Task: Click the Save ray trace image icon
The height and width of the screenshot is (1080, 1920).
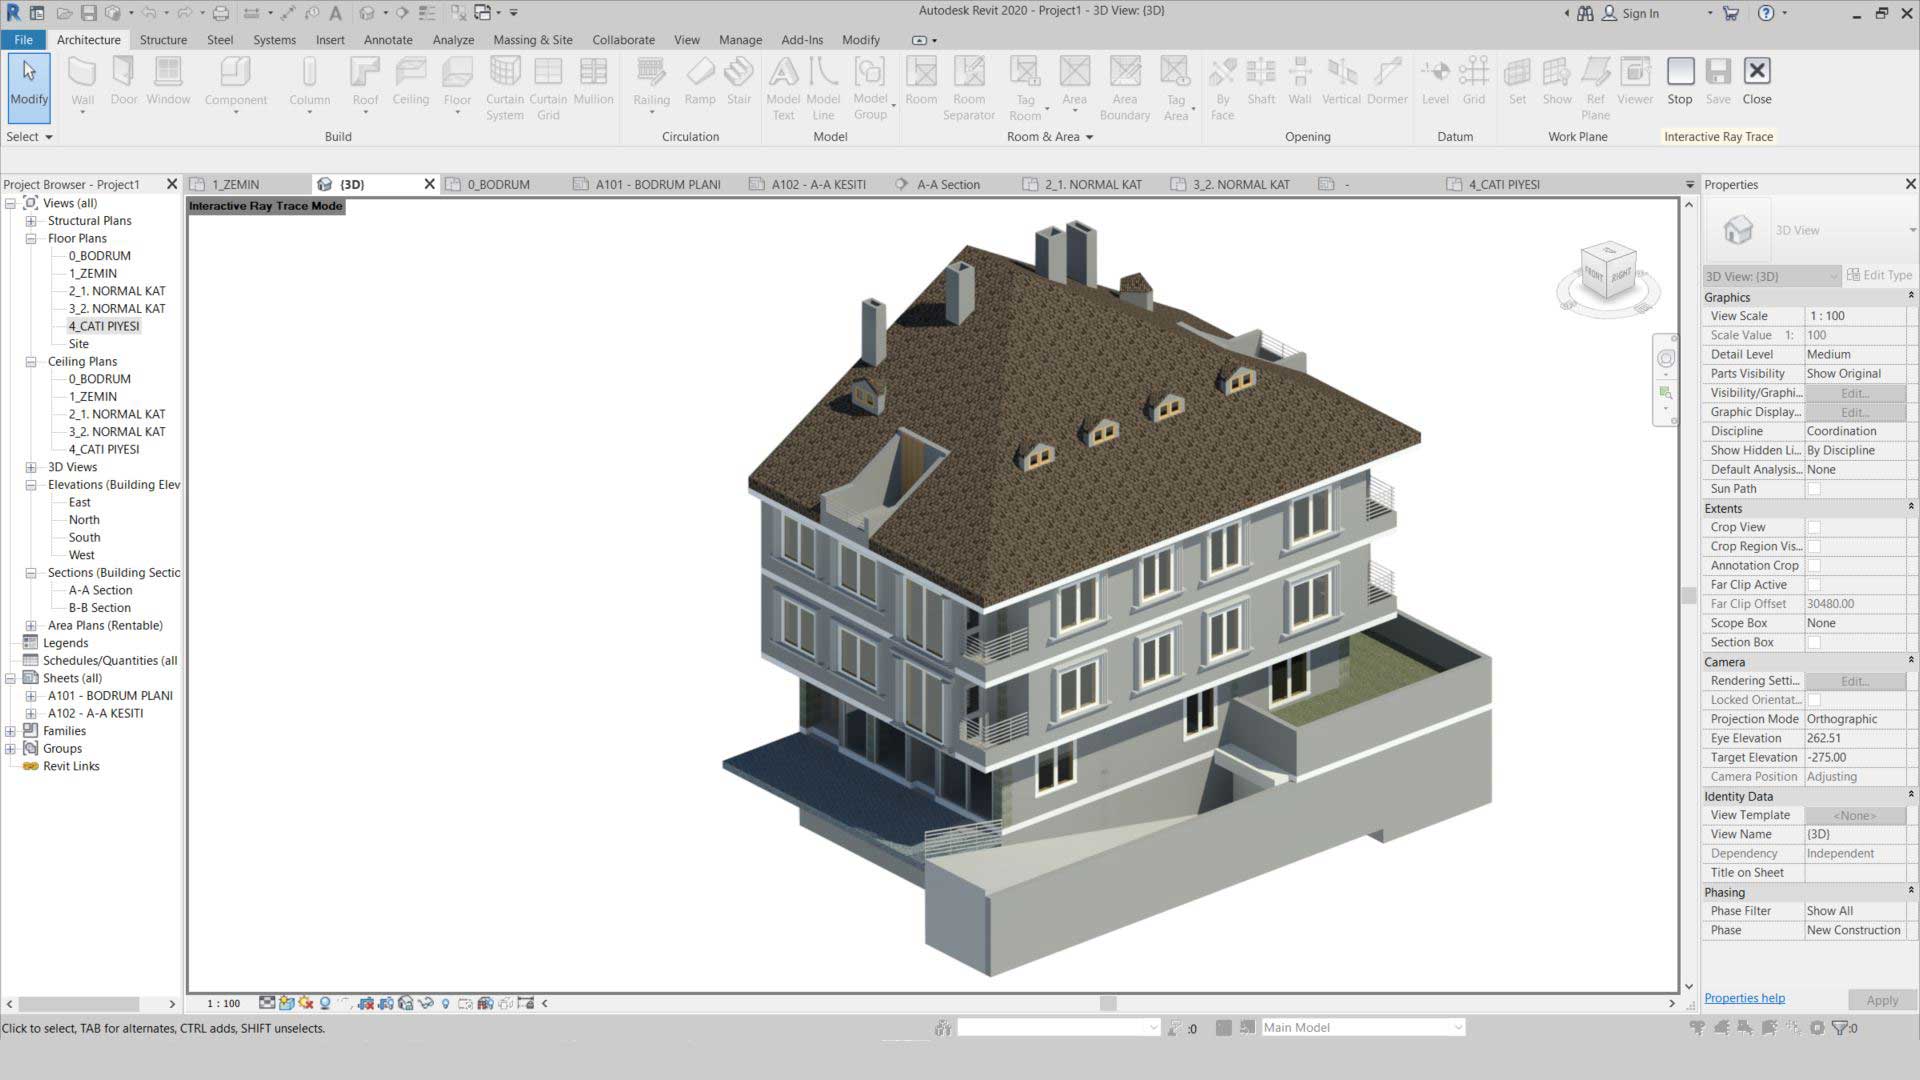Action: point(1718,73)
